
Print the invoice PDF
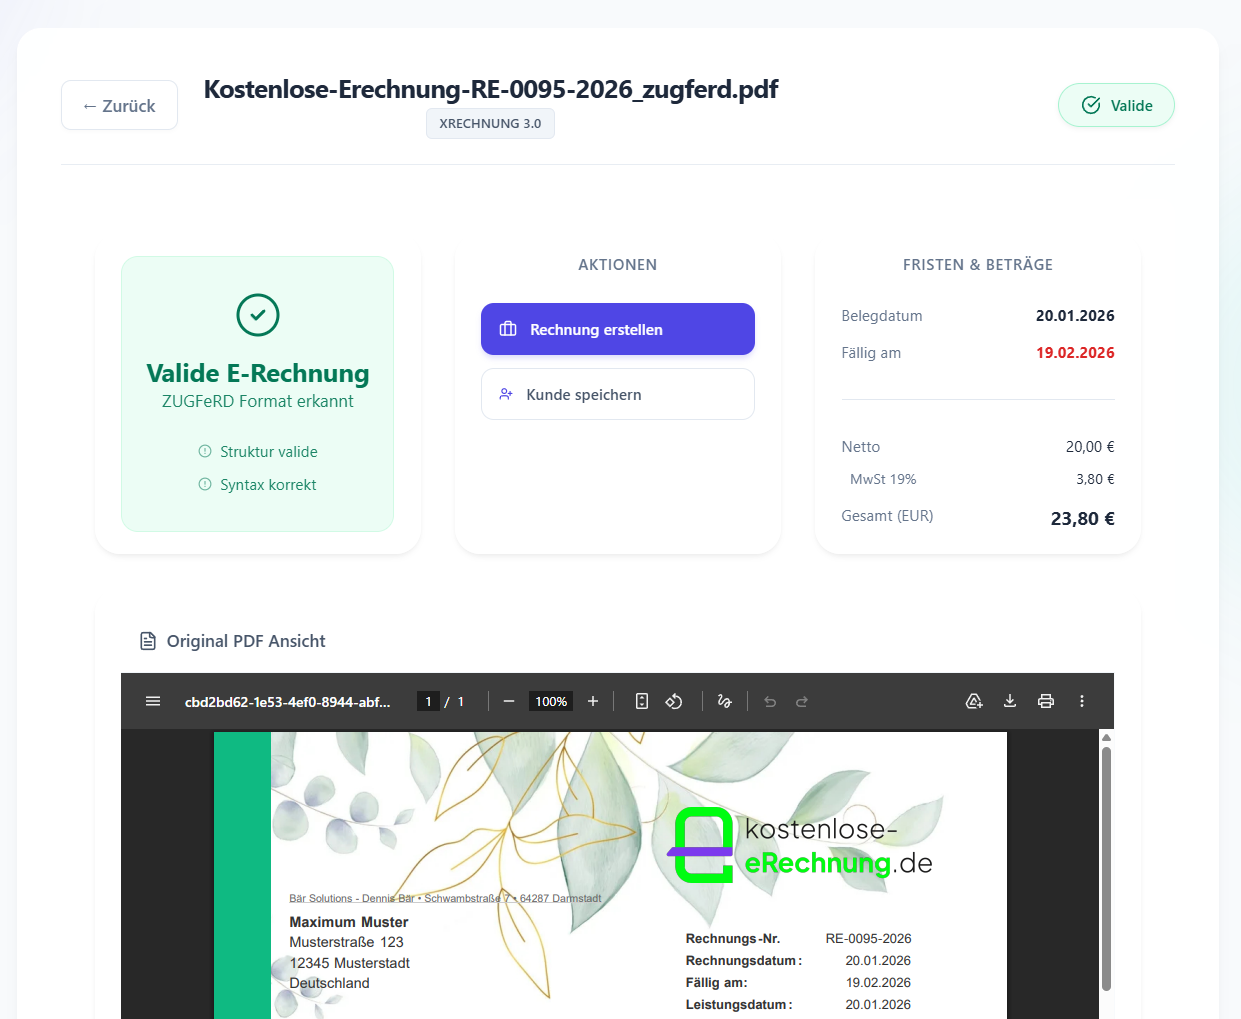click(x=1046, y=701)
